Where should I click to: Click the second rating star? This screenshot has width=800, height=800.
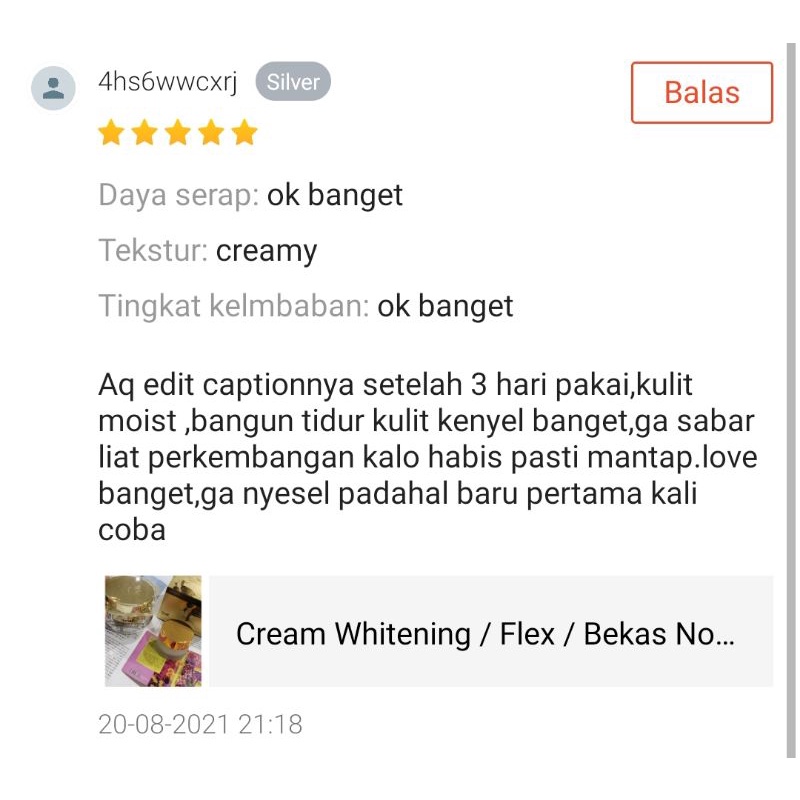pos(144,132)
